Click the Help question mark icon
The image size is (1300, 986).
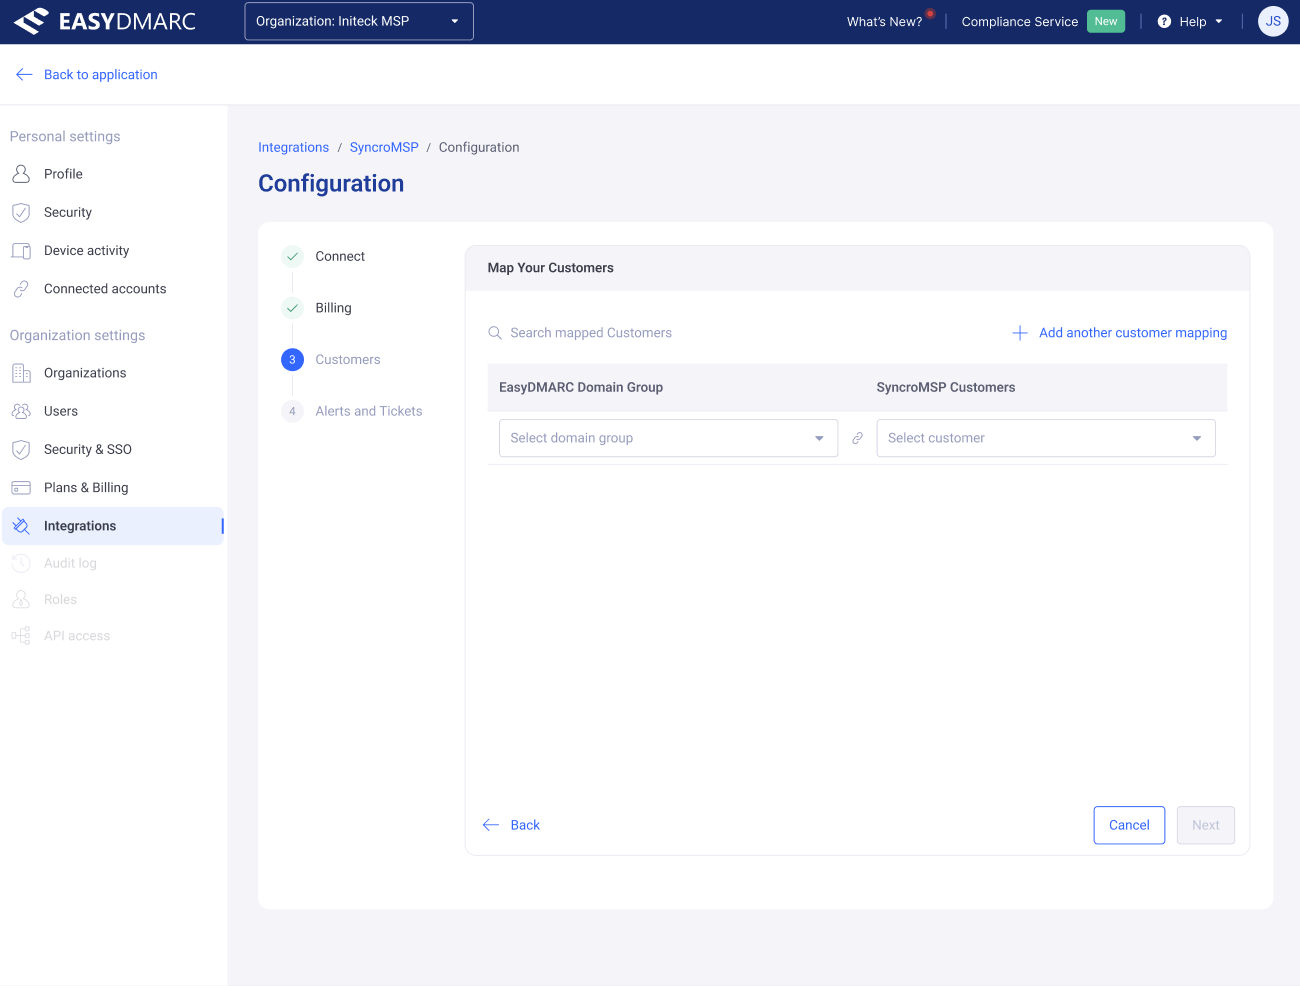pos(1164,21)
